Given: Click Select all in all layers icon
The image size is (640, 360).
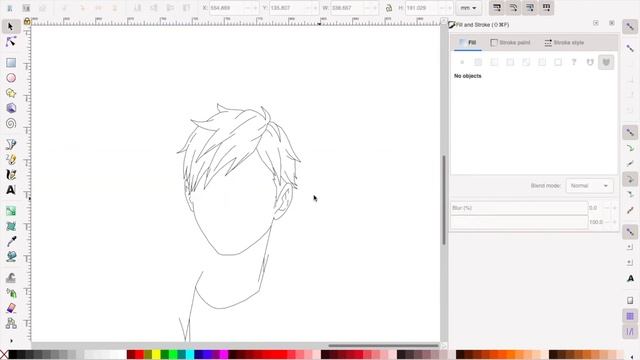Looking at the screenshot, I should coord(26,8).
